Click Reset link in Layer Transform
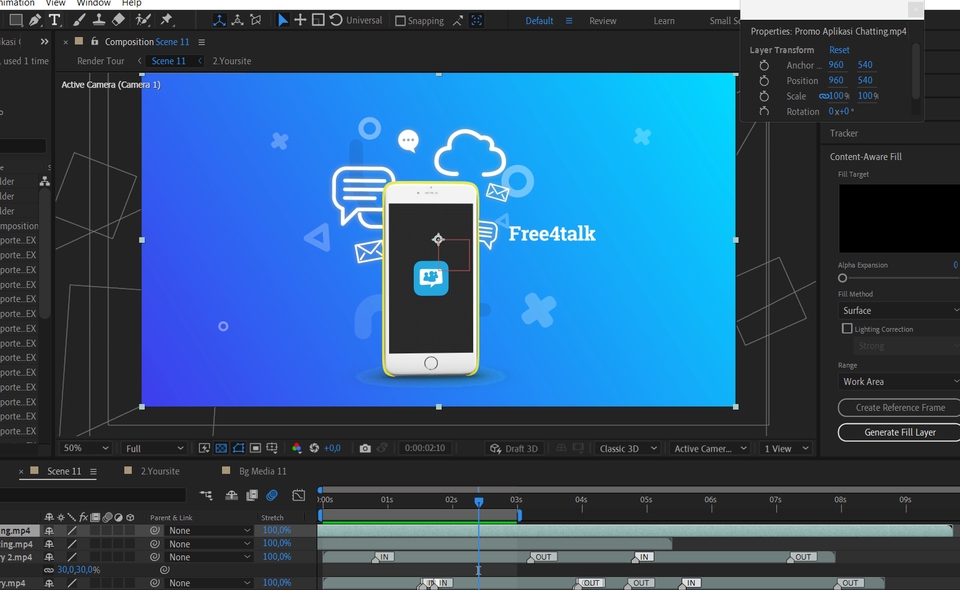 (839, 50)
